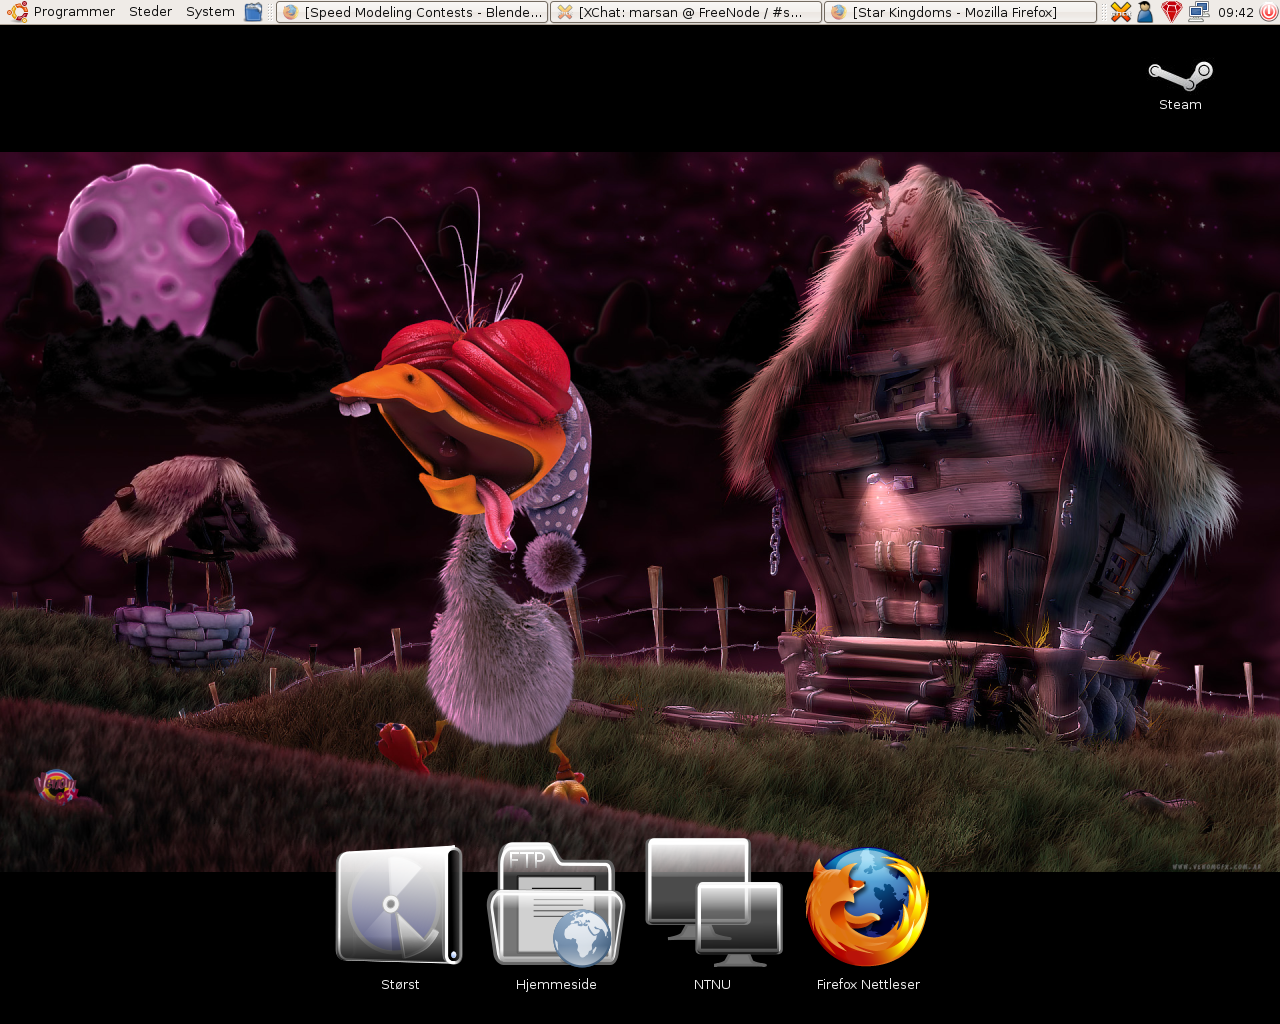The image size is (1280, 1024).
Task: Click the user person tray icon
Action: [x=1146, y=12]
